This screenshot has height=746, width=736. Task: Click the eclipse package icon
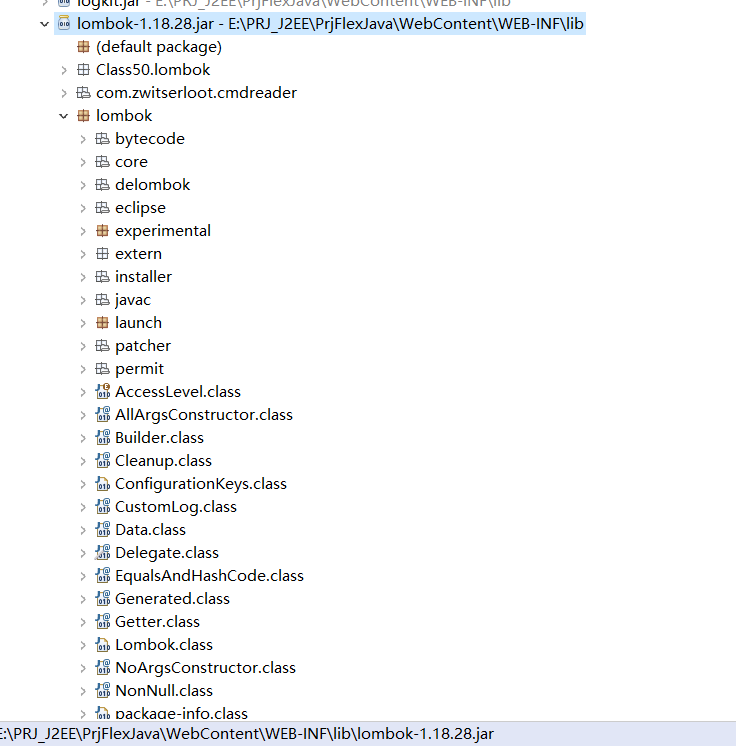tap(102, 207)
